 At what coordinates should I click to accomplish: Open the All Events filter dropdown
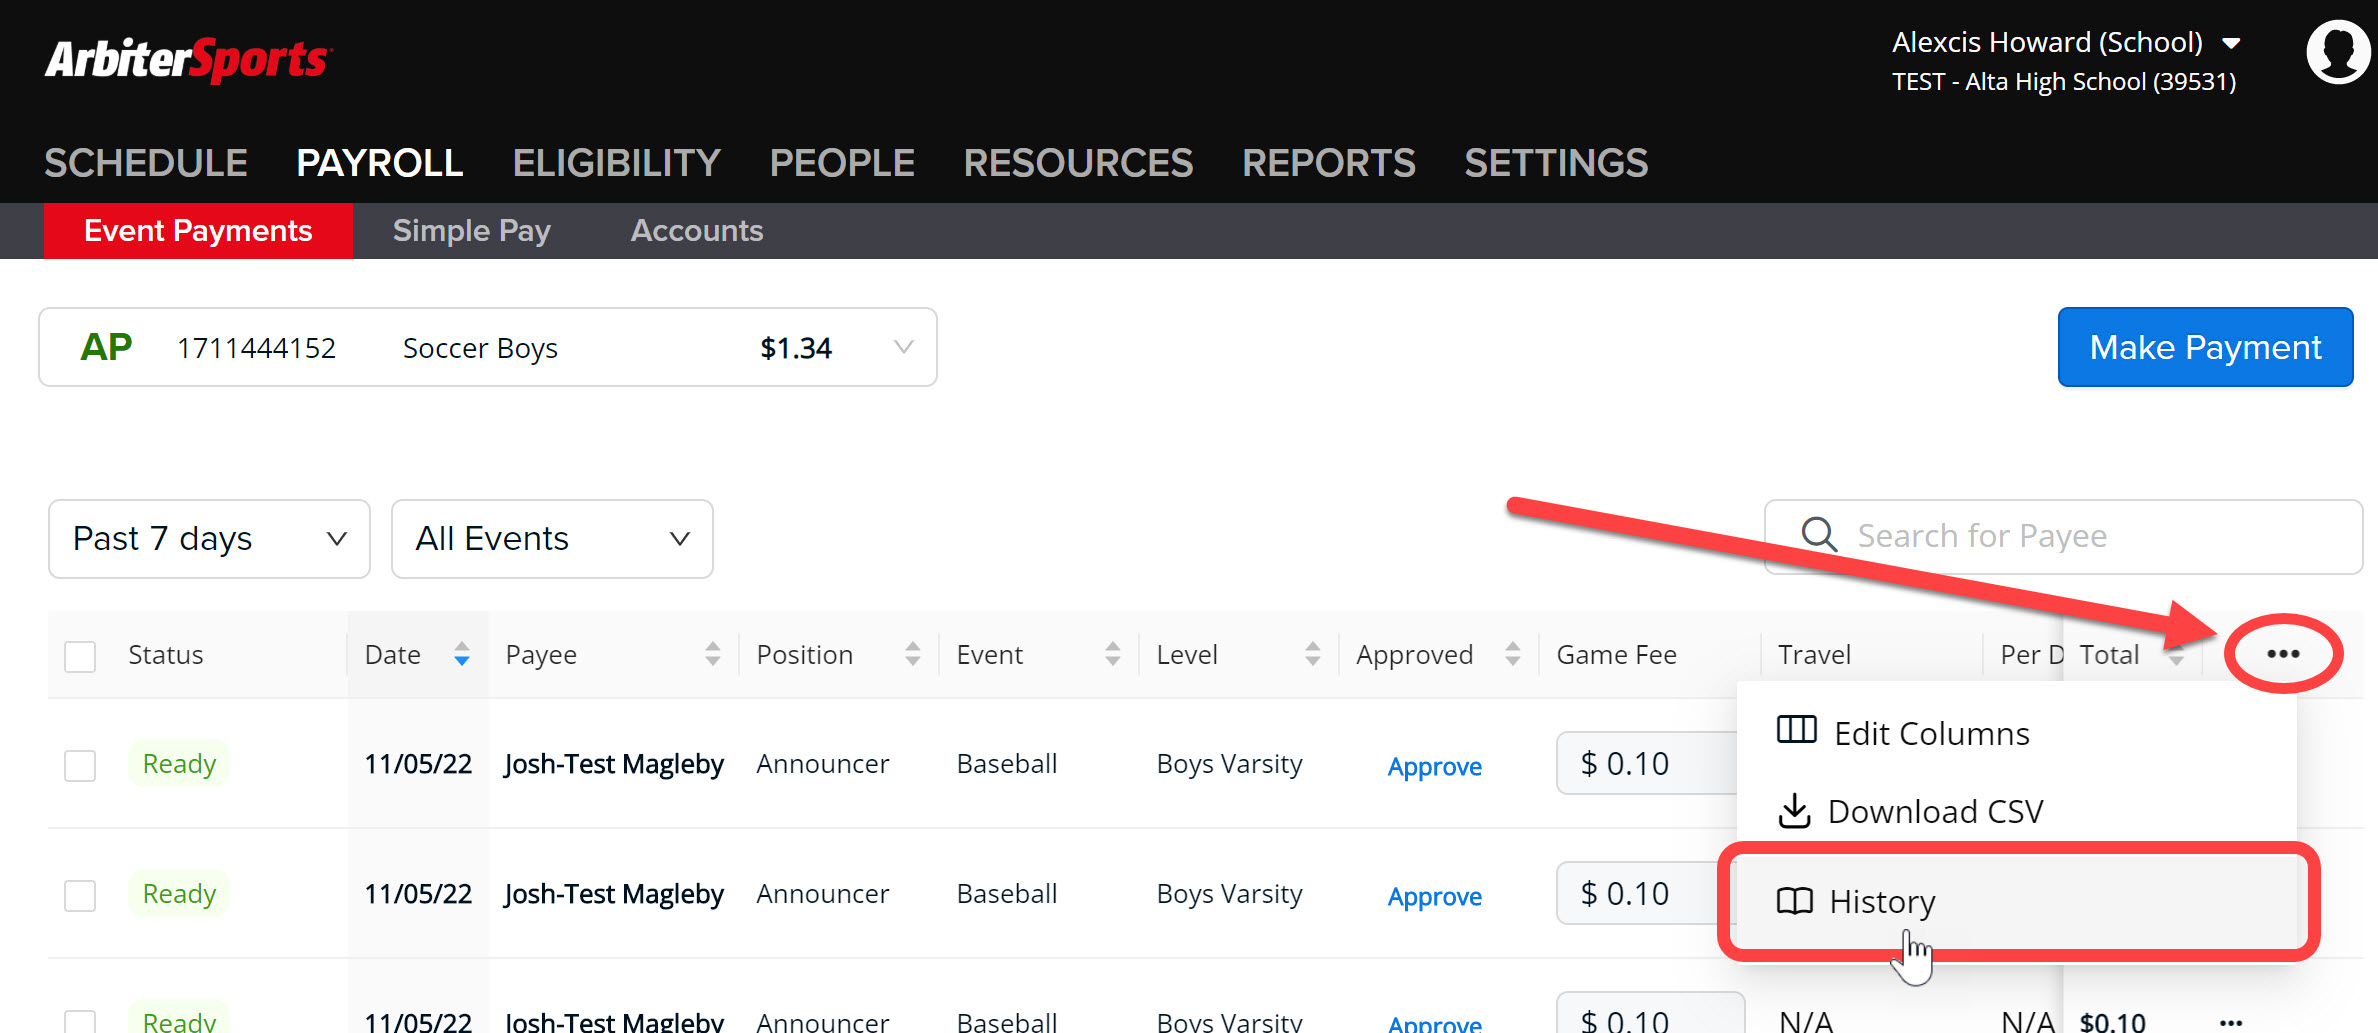click(551, 538)
